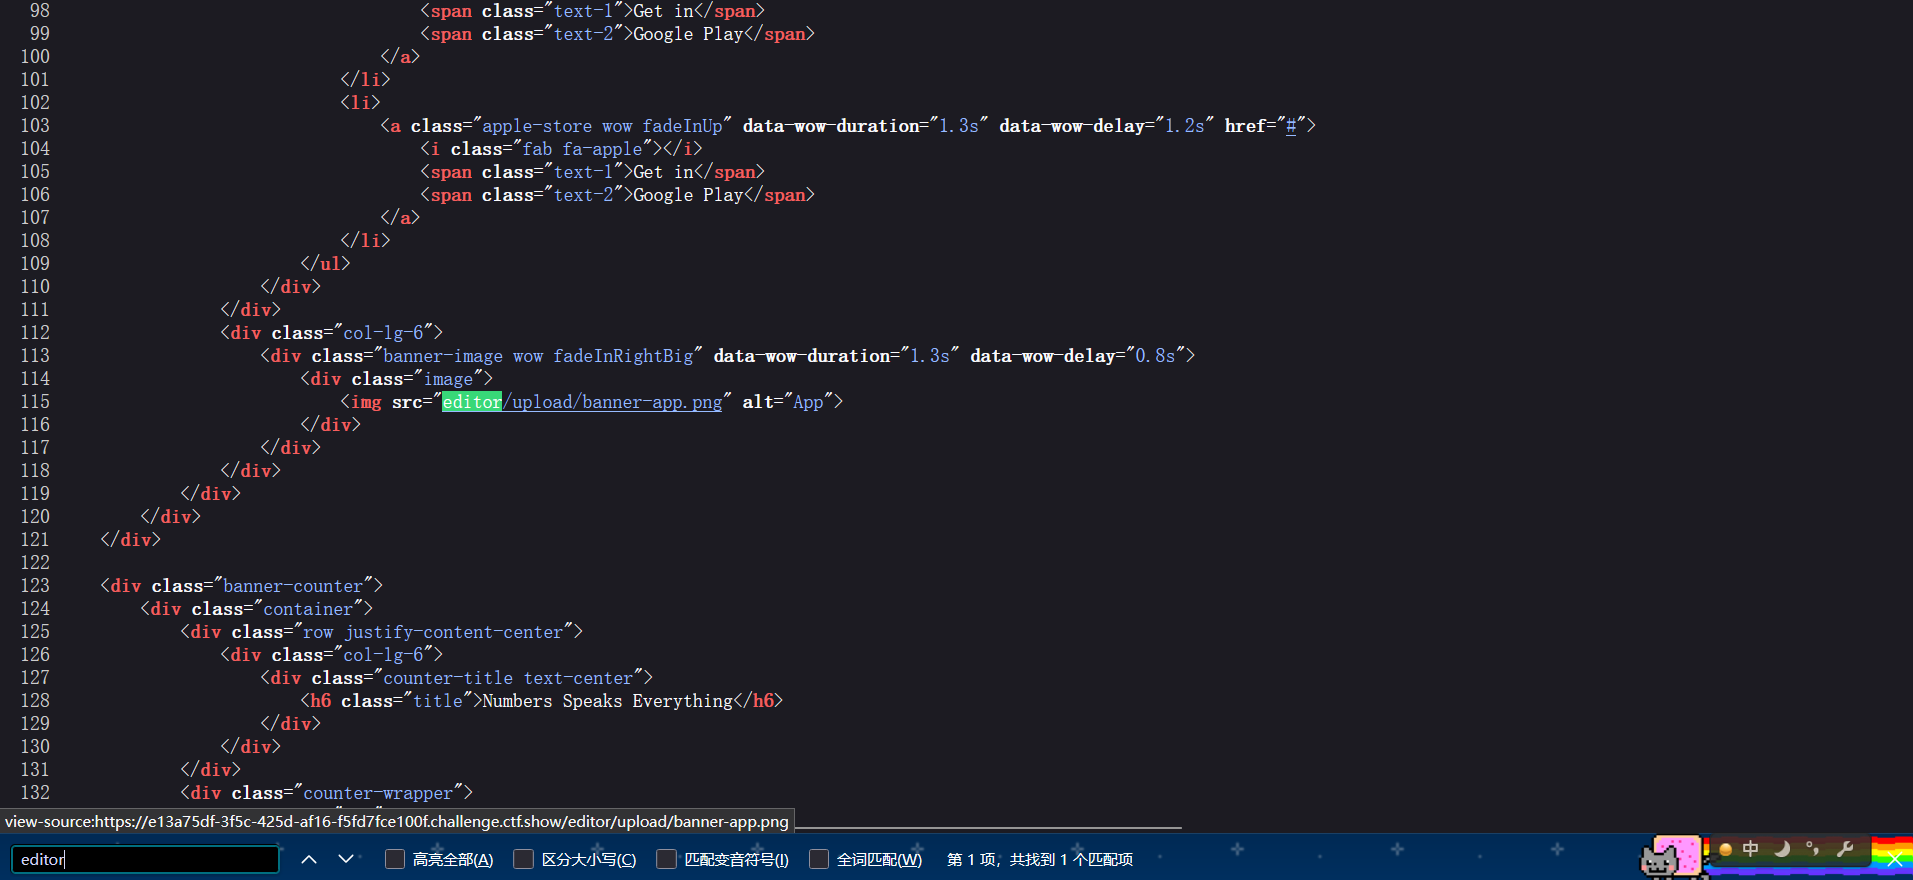1913x880 pixels.
Task: Go to the next find match arrow
Action: click(346, 859)
